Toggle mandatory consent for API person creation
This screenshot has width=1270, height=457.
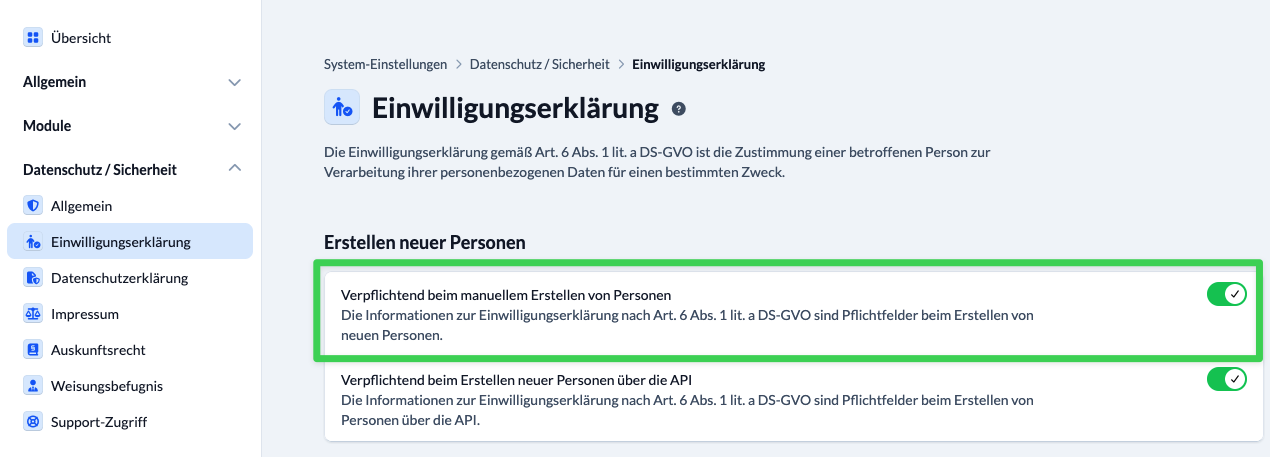pyautogui.click(x=1227, y=379)
